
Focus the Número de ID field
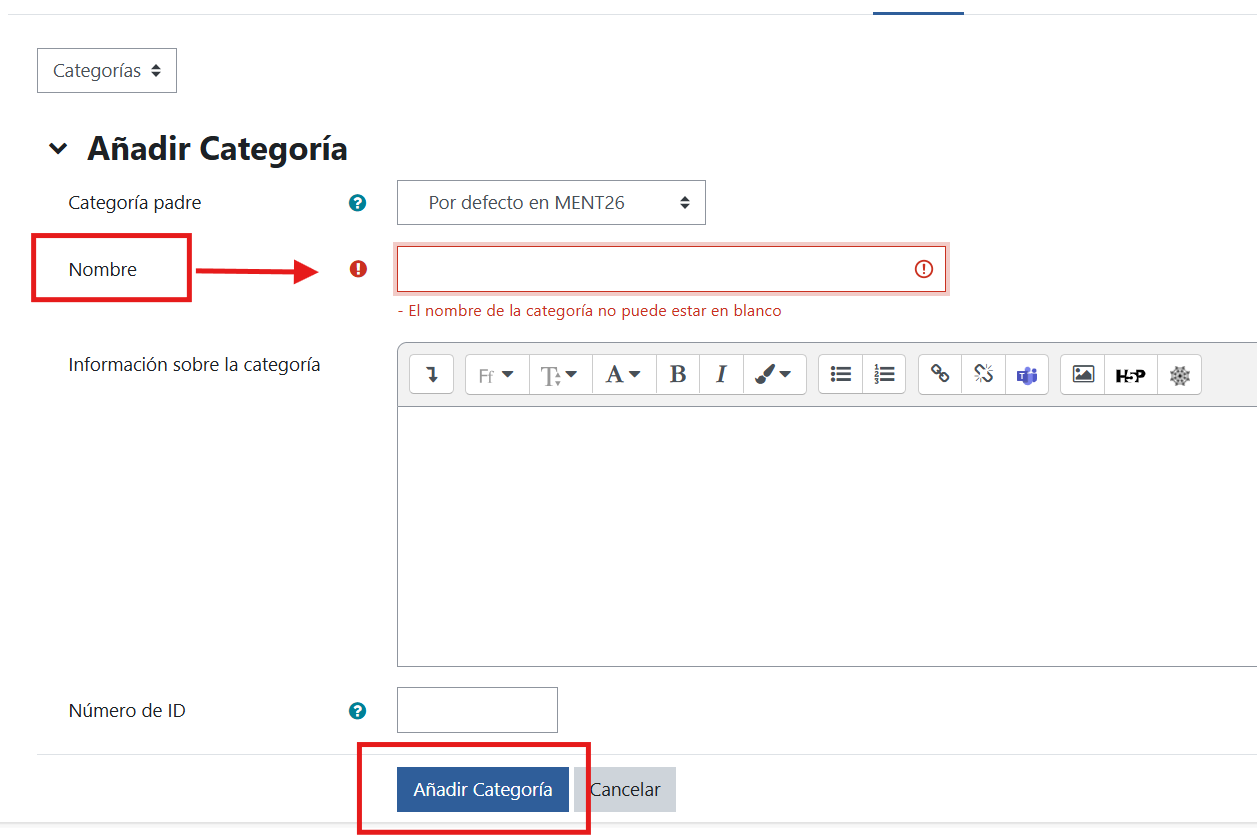click(x=477, y=710)
